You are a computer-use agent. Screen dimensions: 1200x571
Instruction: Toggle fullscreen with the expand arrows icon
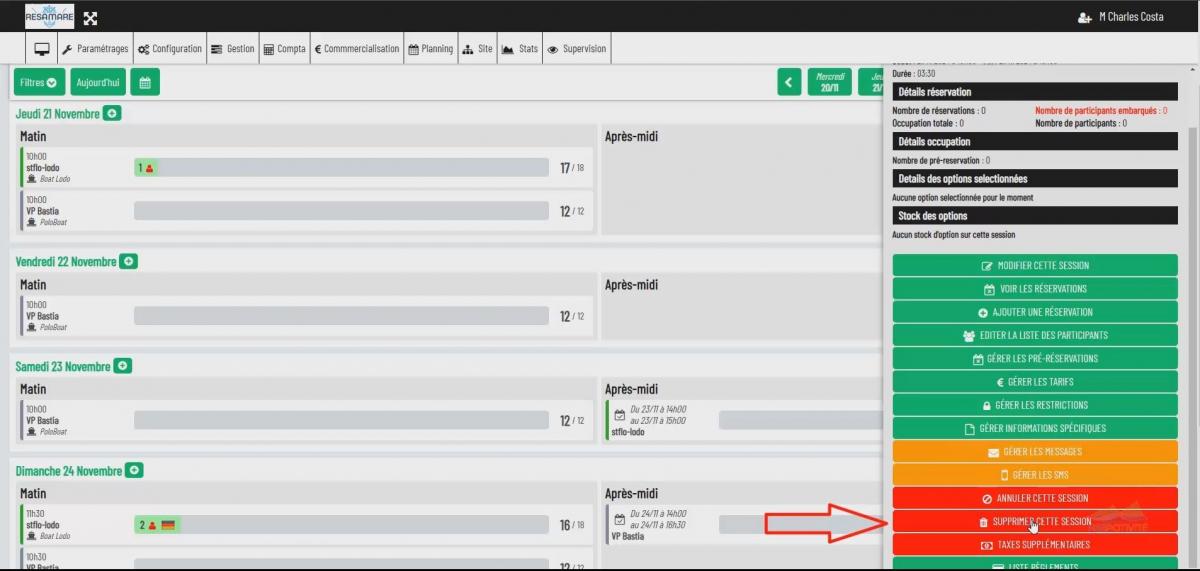click(x=90, y=18)
